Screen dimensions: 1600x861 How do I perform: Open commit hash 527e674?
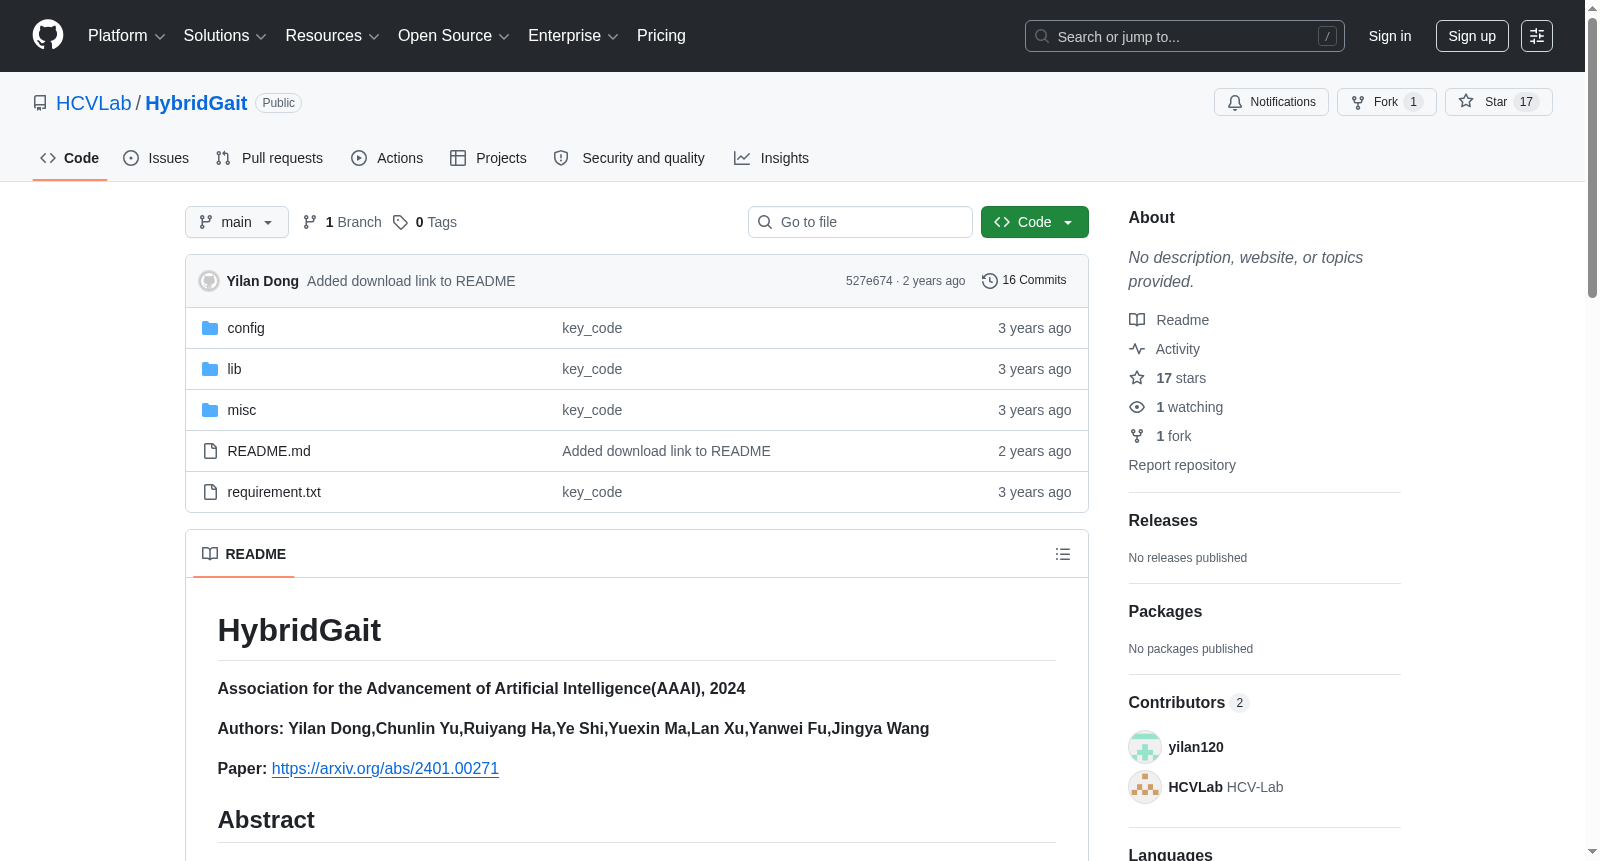(x=869, y=281)
